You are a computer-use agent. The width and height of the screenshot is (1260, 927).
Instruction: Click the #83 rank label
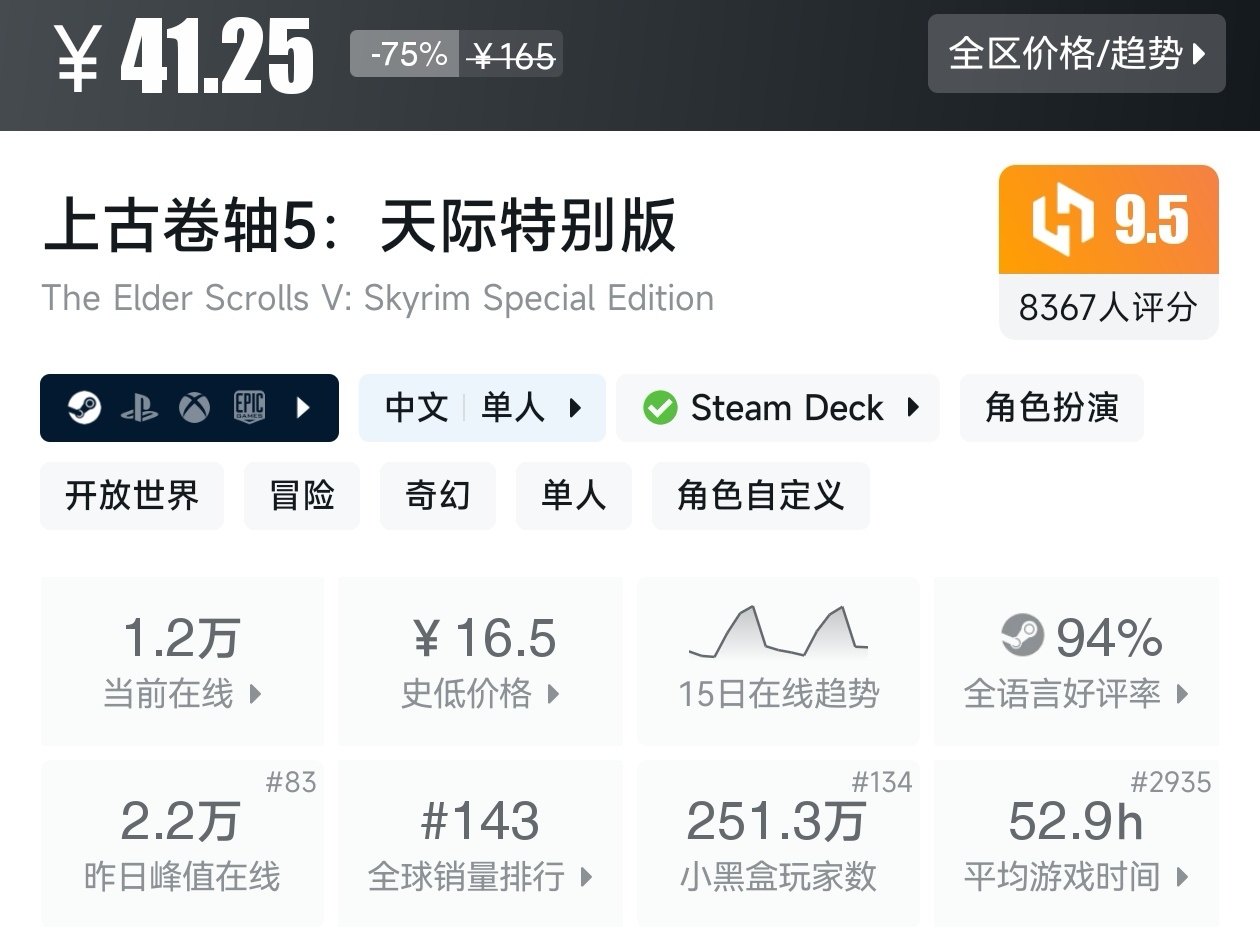291,782
